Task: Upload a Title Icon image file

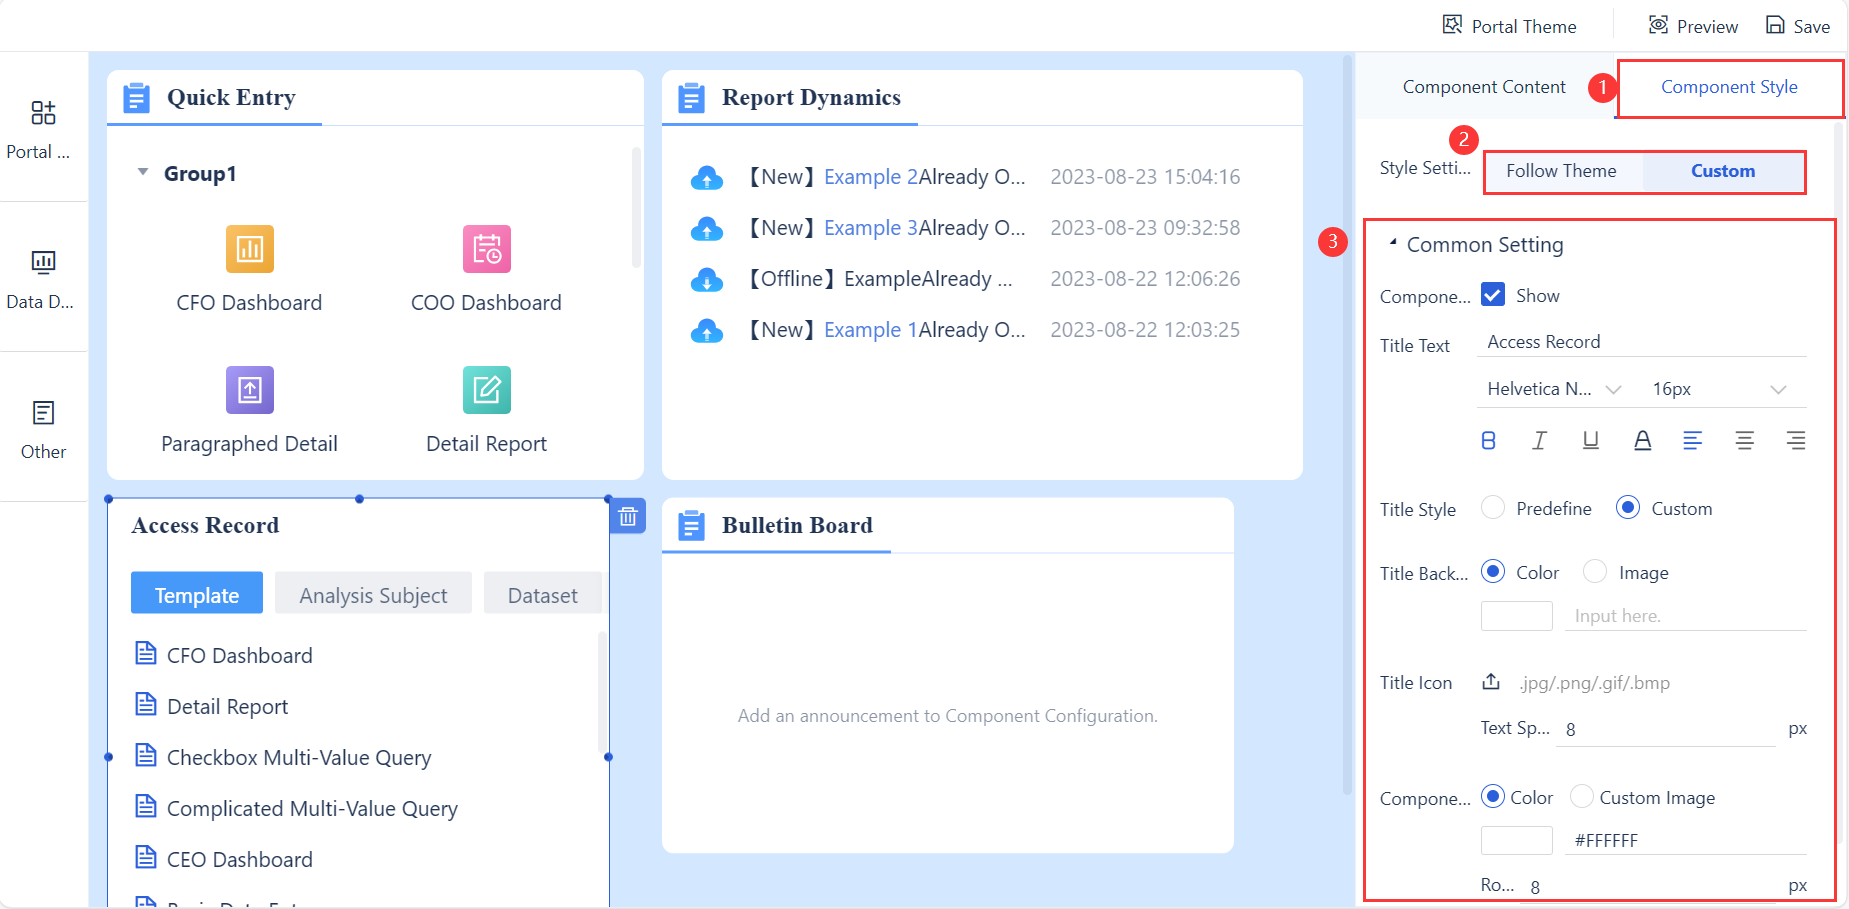Action: click(1490, 681)
